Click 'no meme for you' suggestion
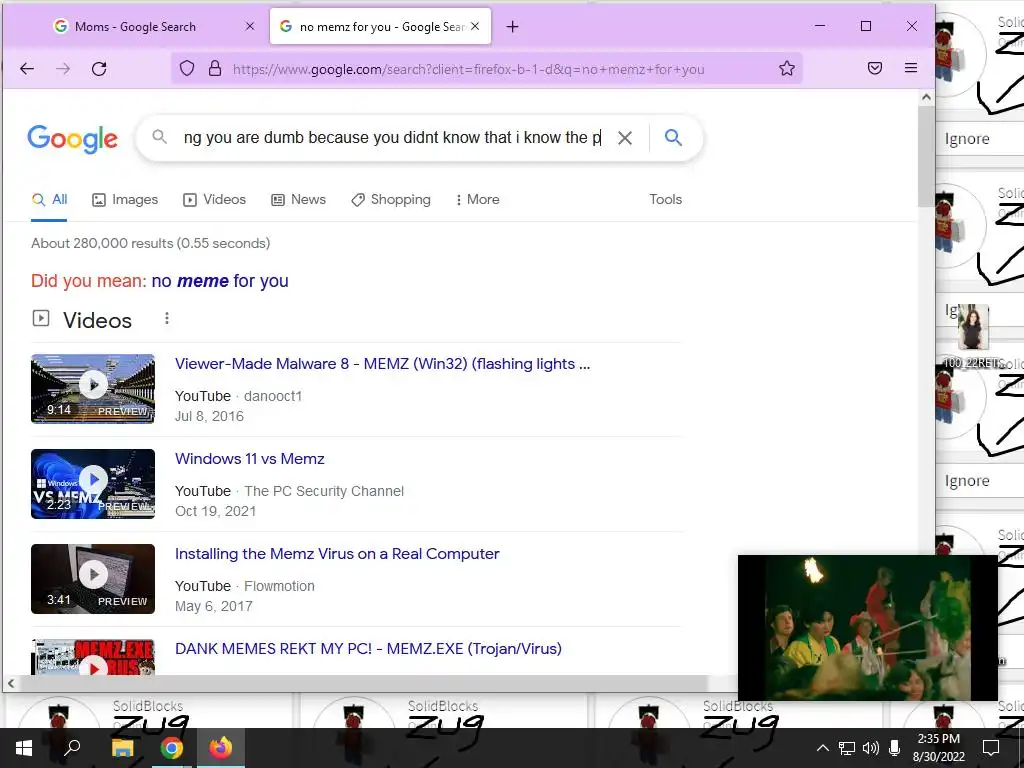Viewport: 1024px width, 768px height. coord(220,281)
